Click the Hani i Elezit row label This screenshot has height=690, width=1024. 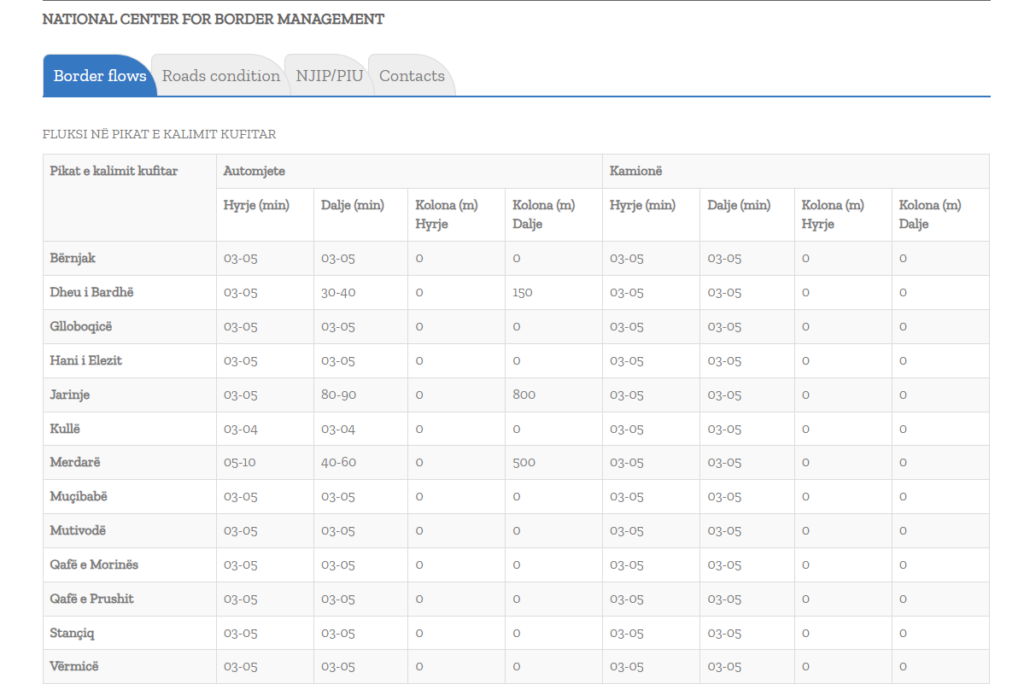[x=86, y=360]
